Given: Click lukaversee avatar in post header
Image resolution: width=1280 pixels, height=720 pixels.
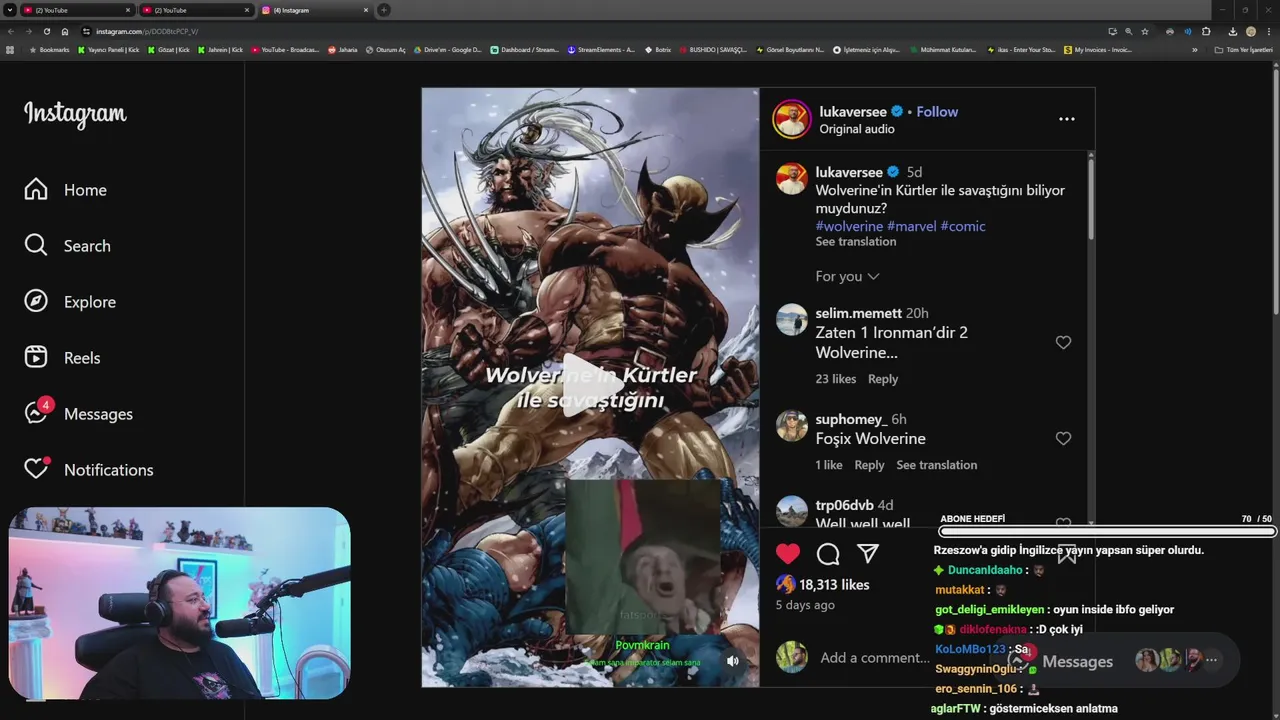Looking at the screenshot, I should [x=792, y=119].
